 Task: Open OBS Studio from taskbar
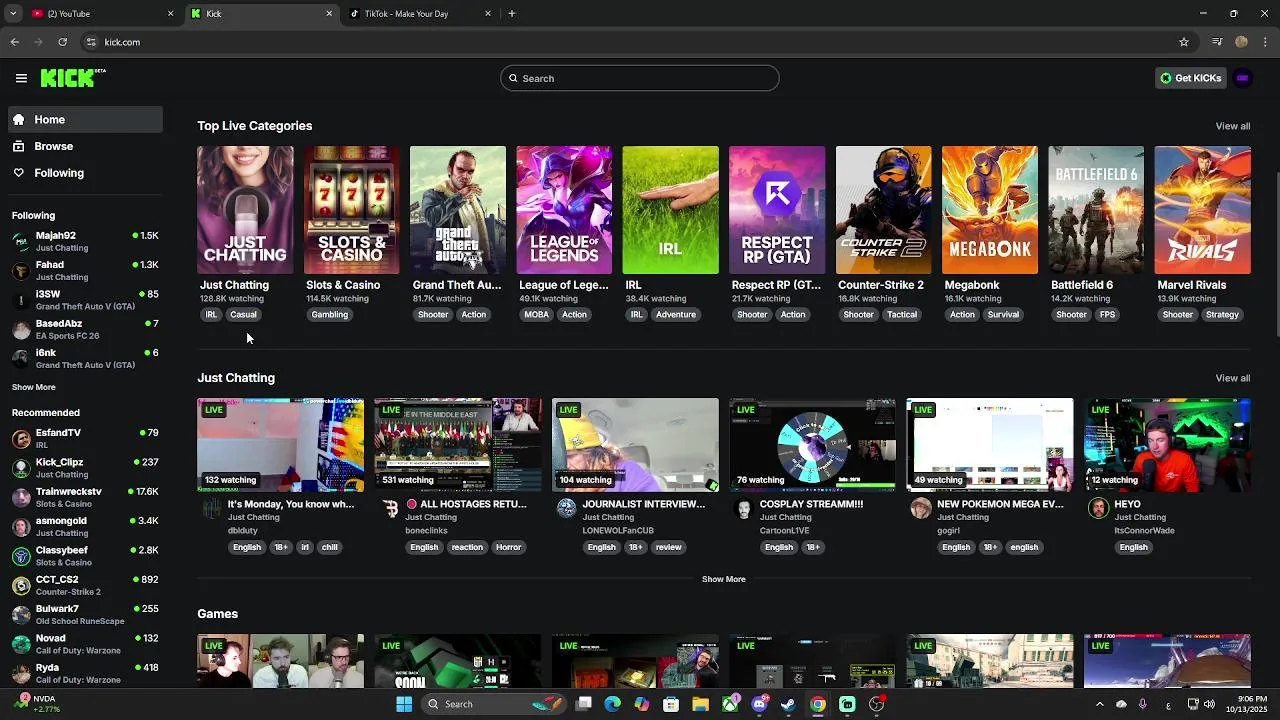pos(877,704)
